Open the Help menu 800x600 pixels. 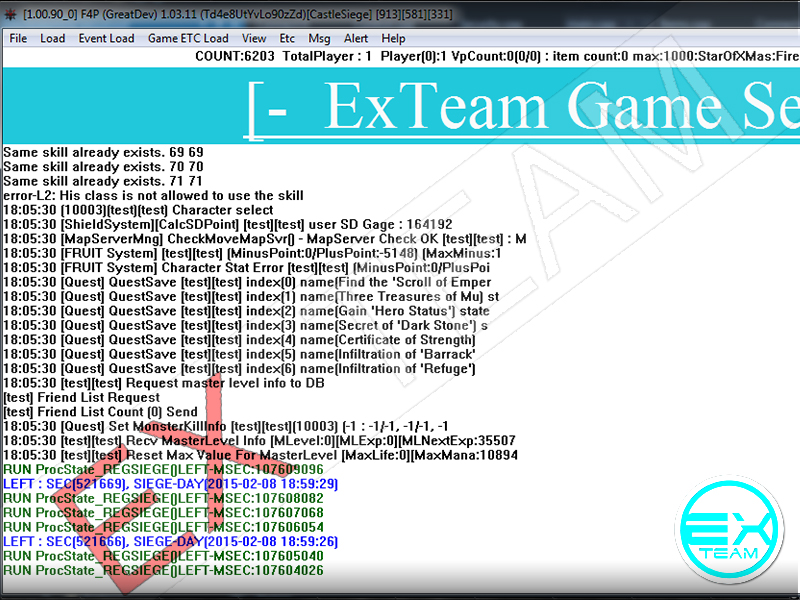pyautogui.click(x=394, y=38)
